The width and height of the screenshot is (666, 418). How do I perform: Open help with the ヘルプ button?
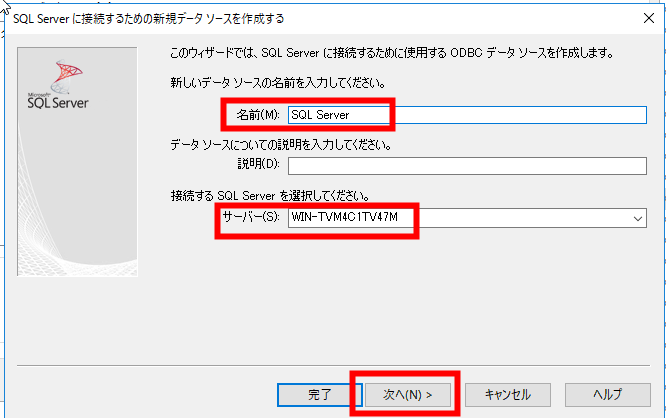pos(607,395)
